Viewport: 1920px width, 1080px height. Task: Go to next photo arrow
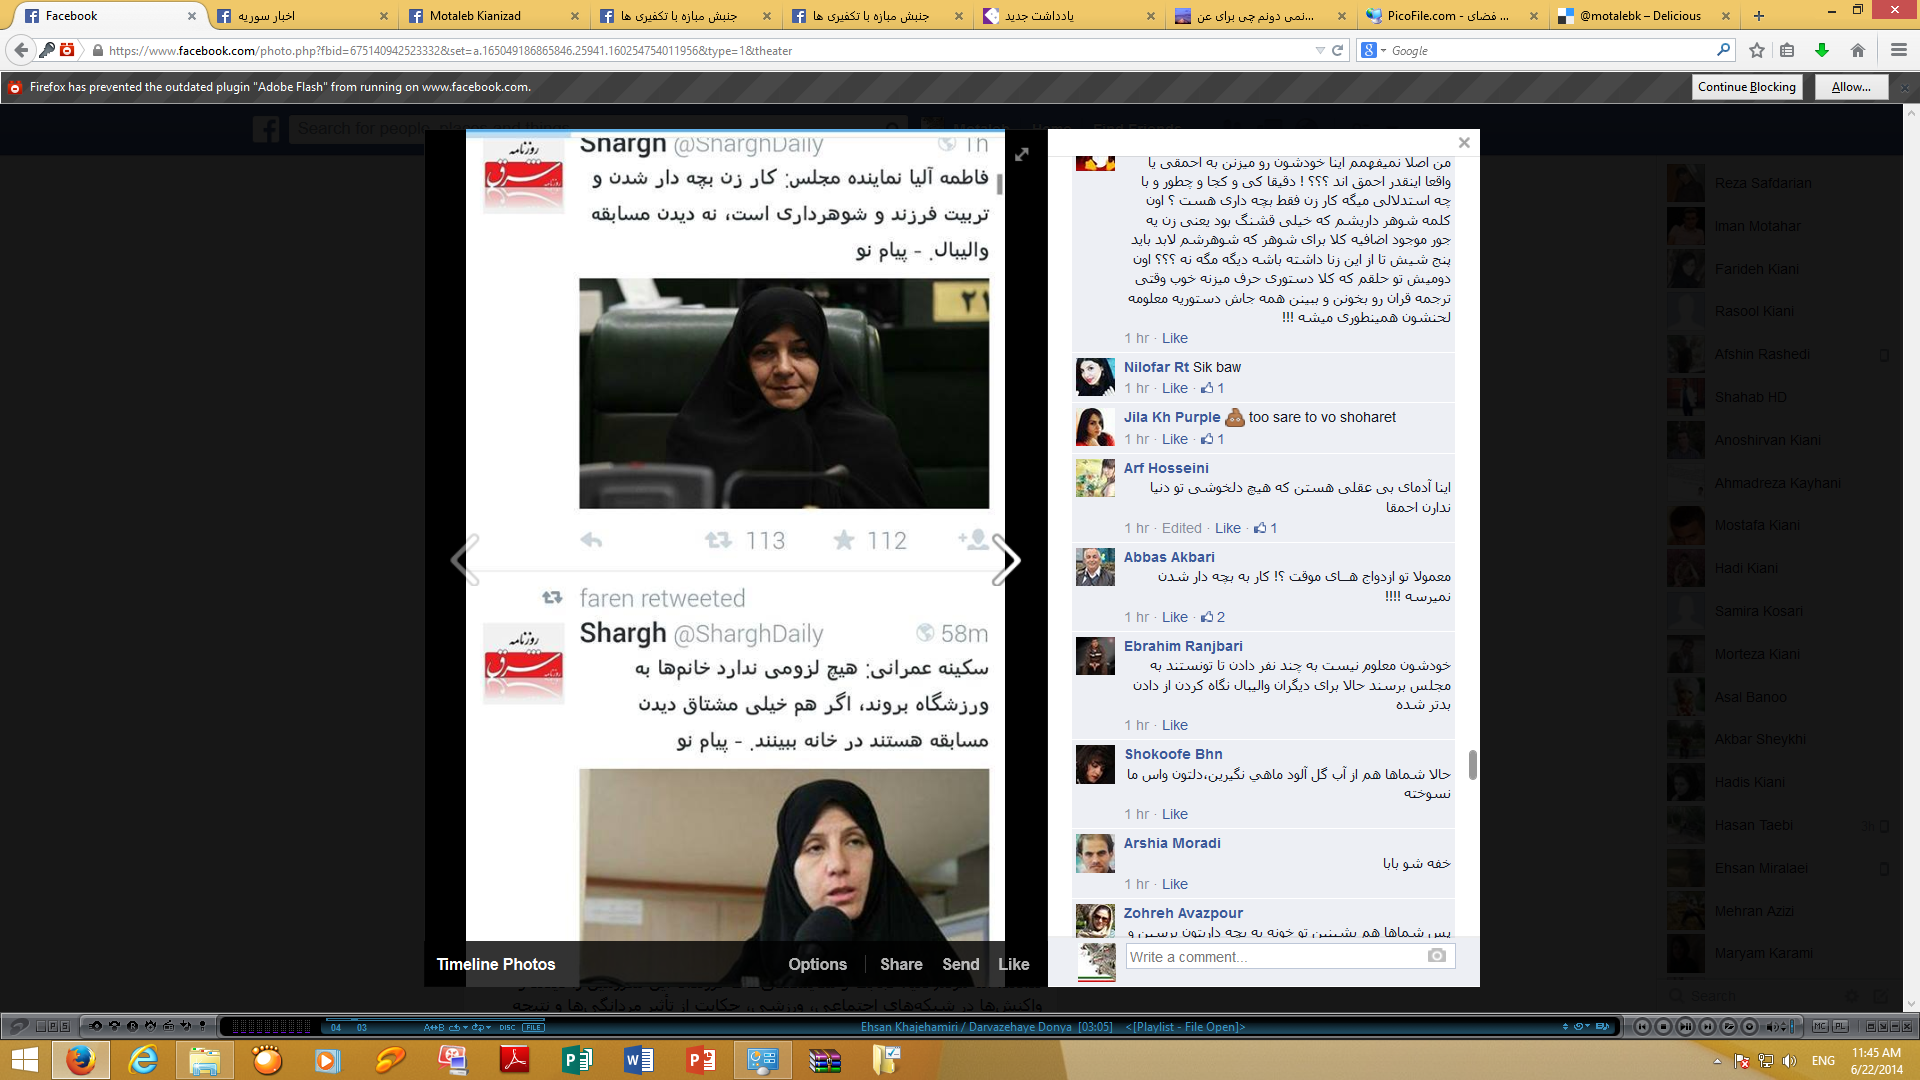1006,560
